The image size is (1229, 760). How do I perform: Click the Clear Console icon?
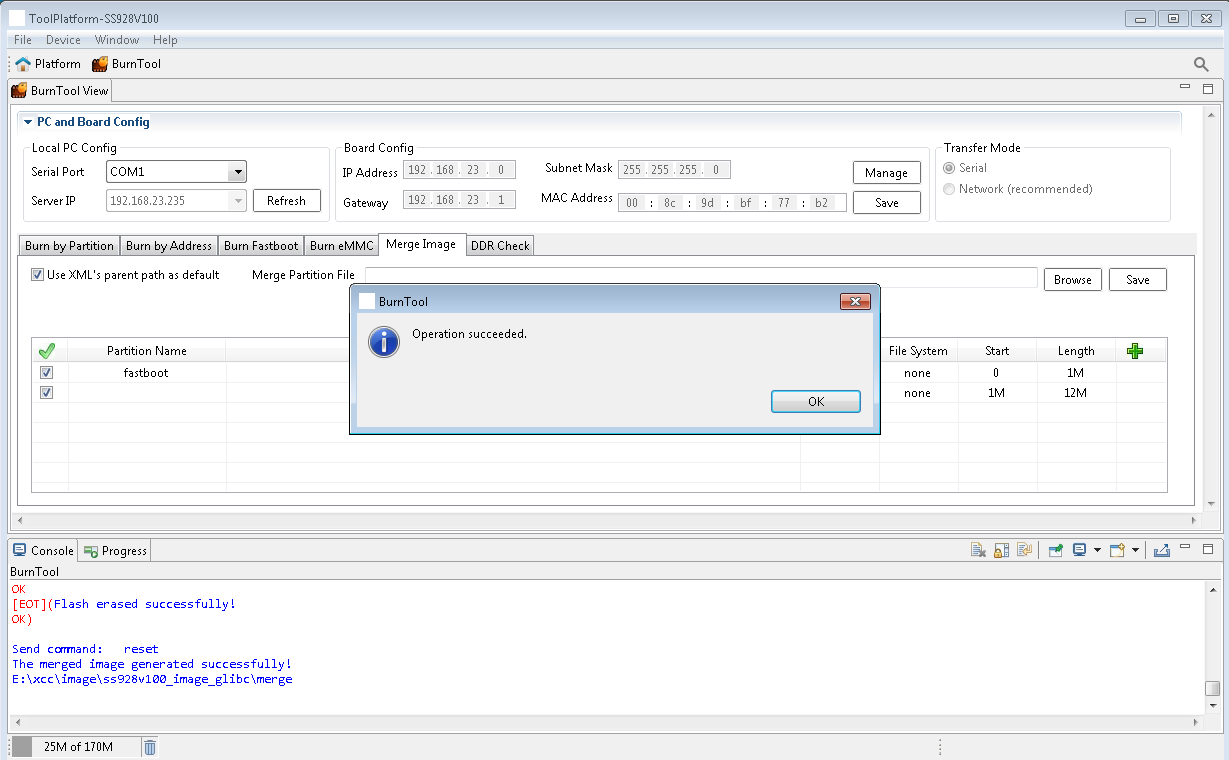(x=979, y=550)
